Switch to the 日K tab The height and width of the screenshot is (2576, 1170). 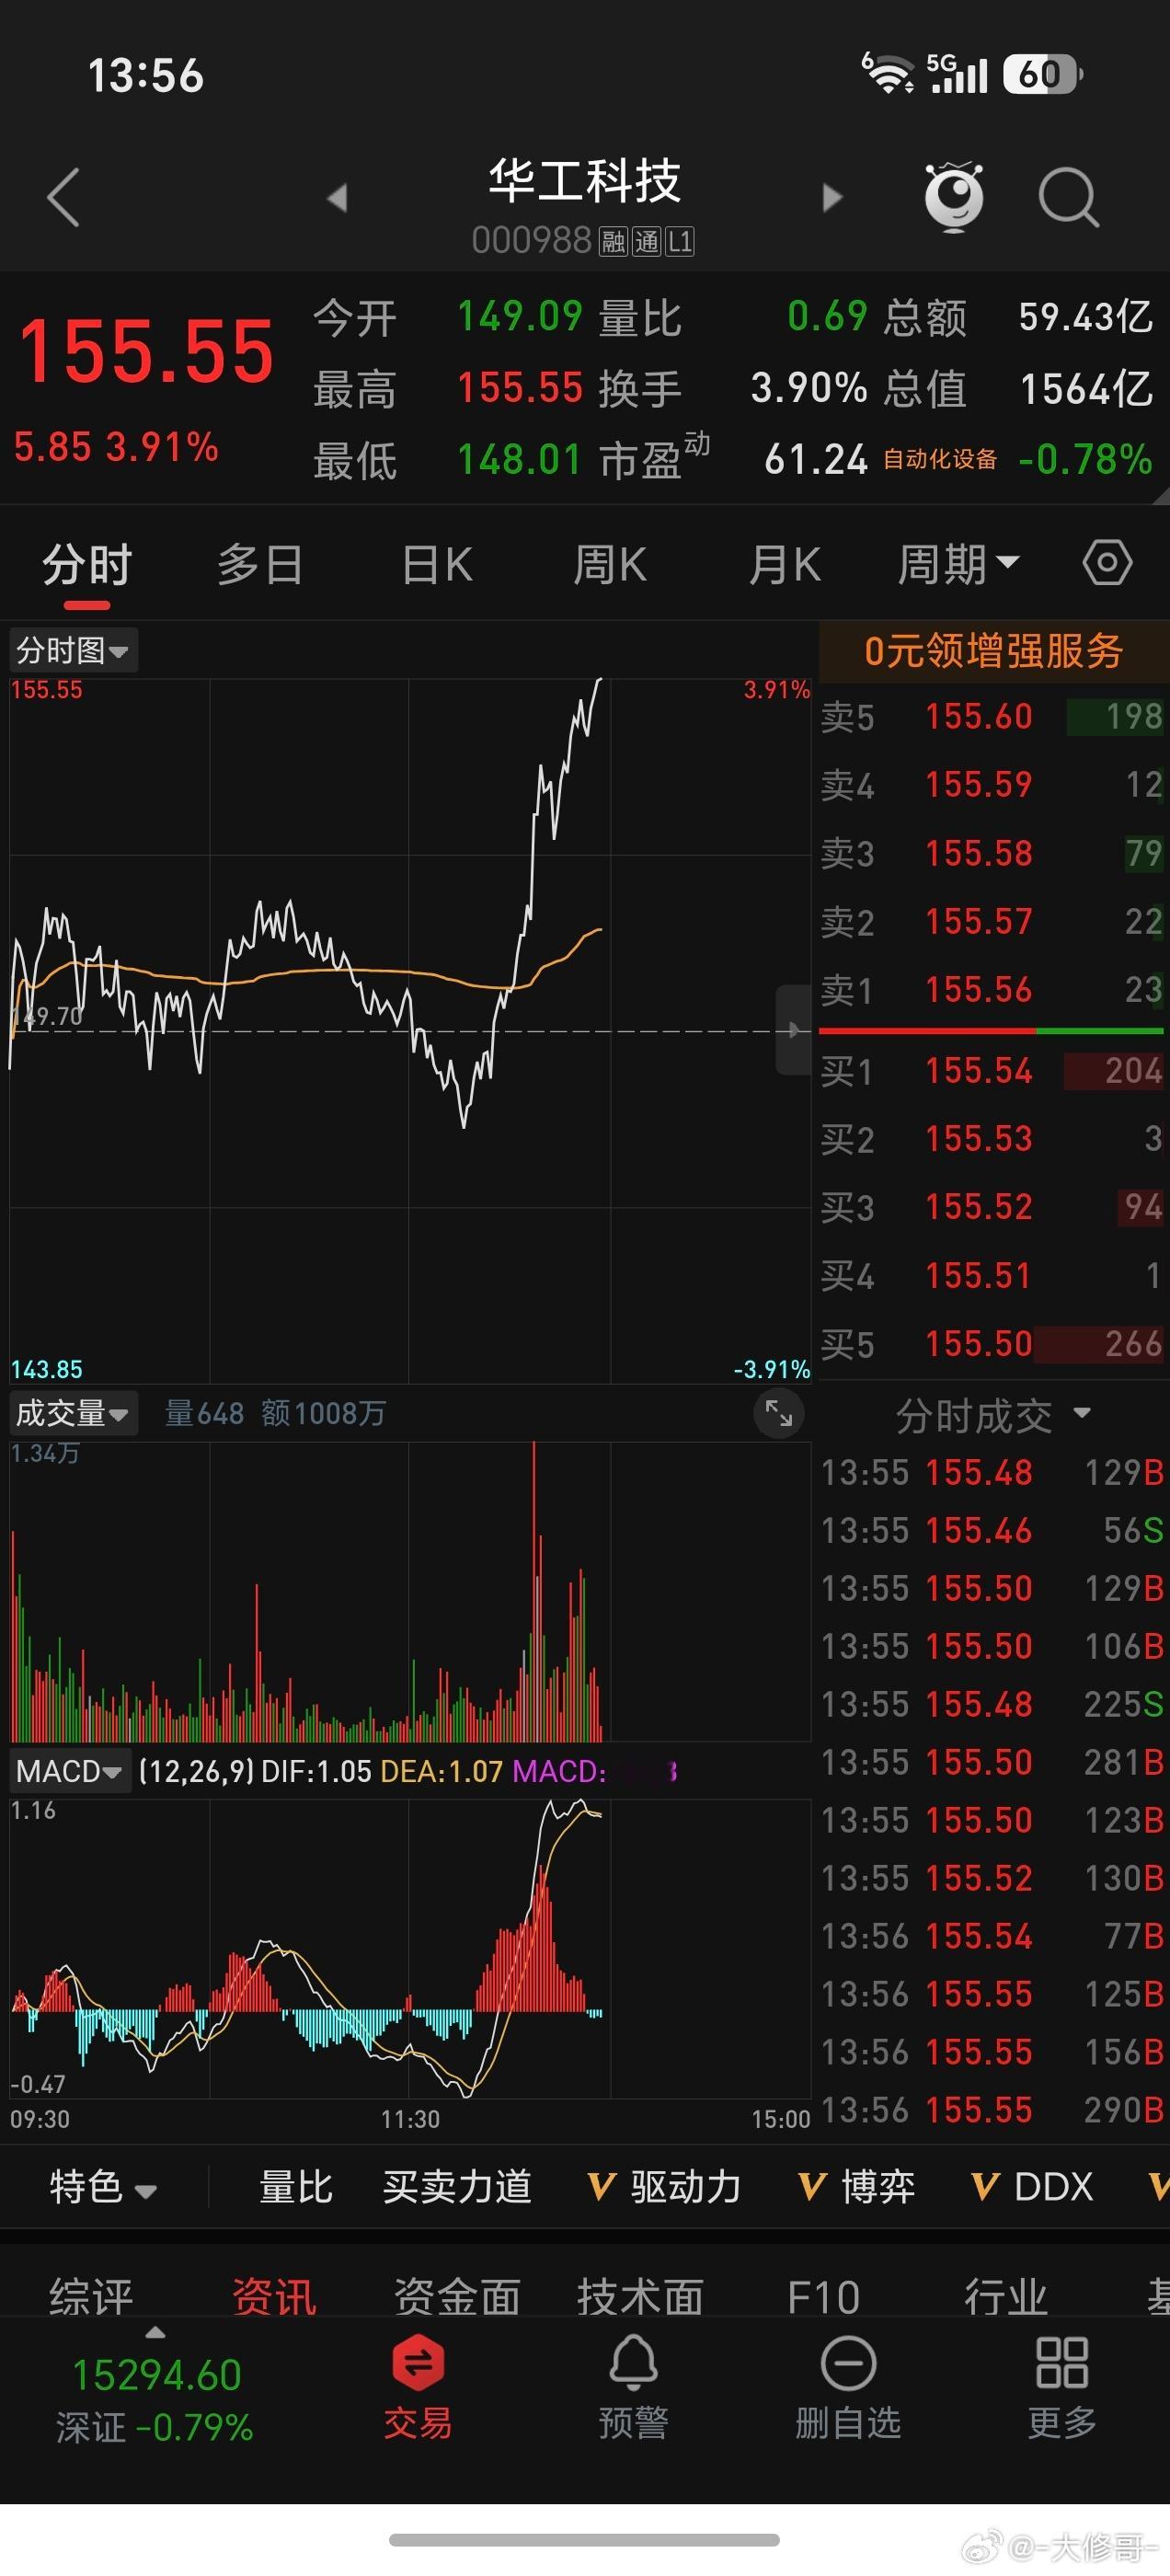tap(437, 565)
